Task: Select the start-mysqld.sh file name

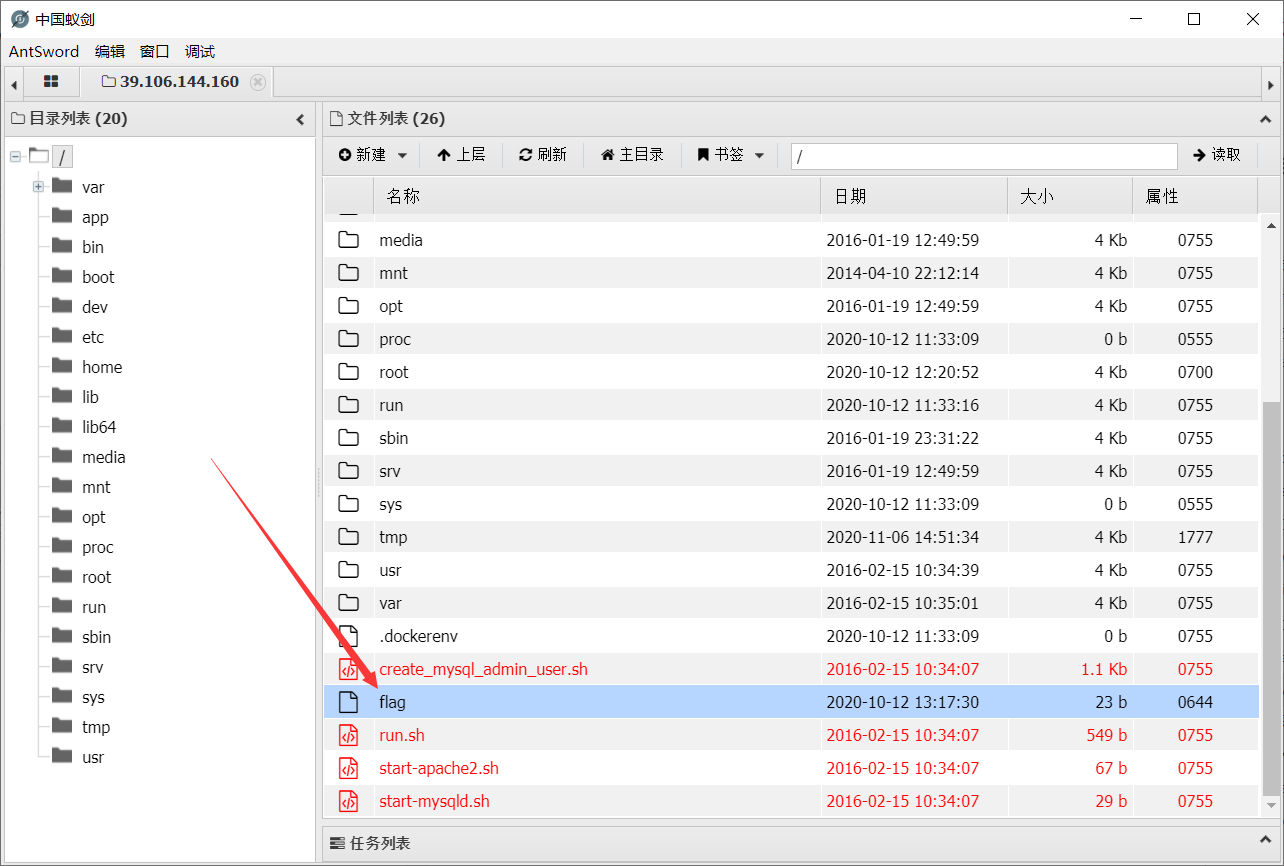Action: (434, 801)
